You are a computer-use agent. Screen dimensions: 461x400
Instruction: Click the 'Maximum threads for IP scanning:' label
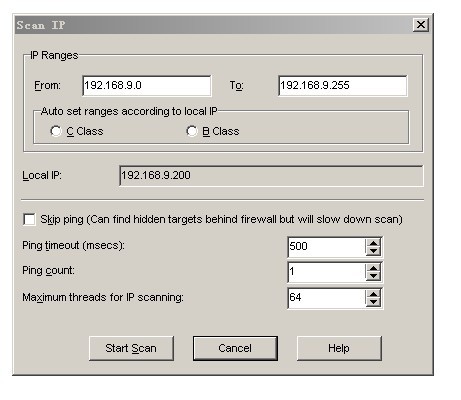[x=103, y=297]
